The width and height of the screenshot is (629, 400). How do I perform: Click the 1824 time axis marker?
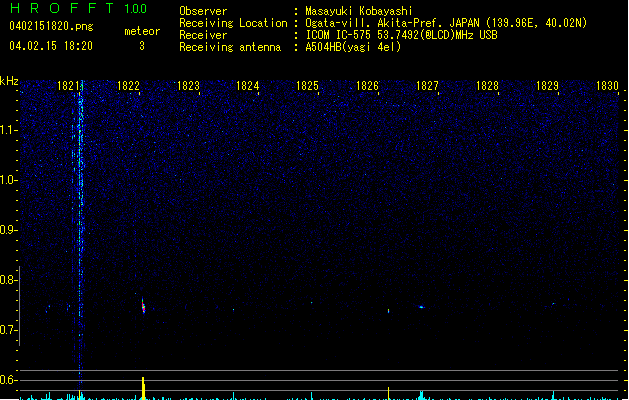(248, 86)
